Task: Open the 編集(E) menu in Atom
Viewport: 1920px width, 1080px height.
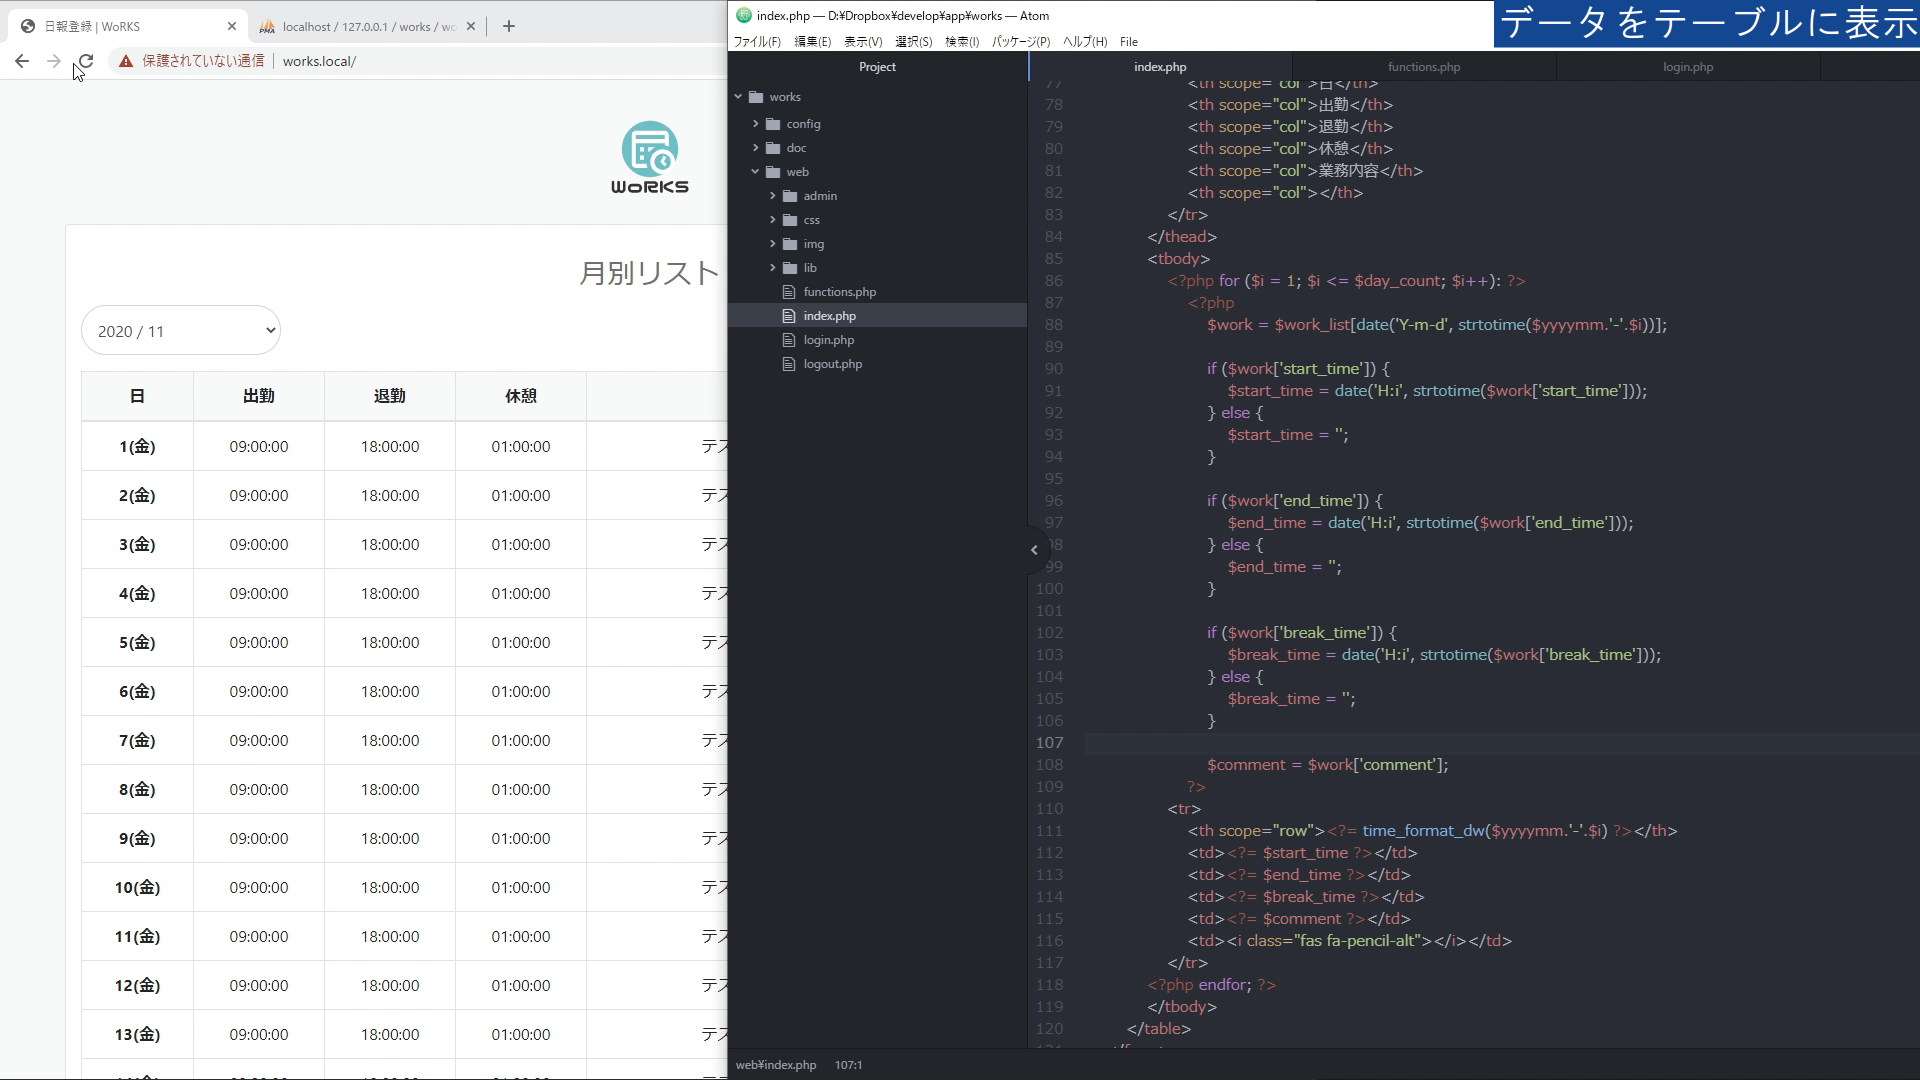Action: pyautogui.click(x=813, y=42)
